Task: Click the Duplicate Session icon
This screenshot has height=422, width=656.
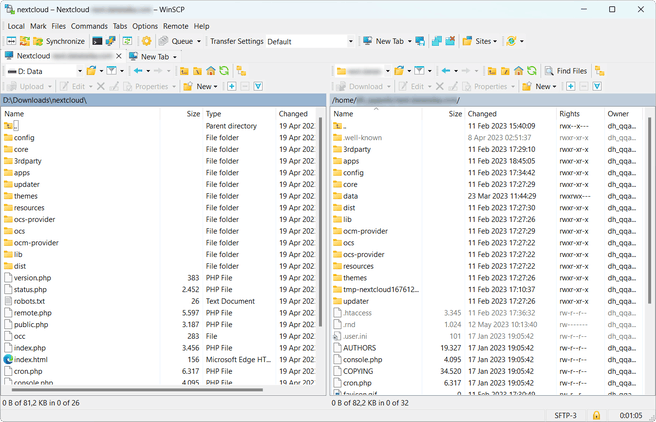Action: (x=437, y=41)
